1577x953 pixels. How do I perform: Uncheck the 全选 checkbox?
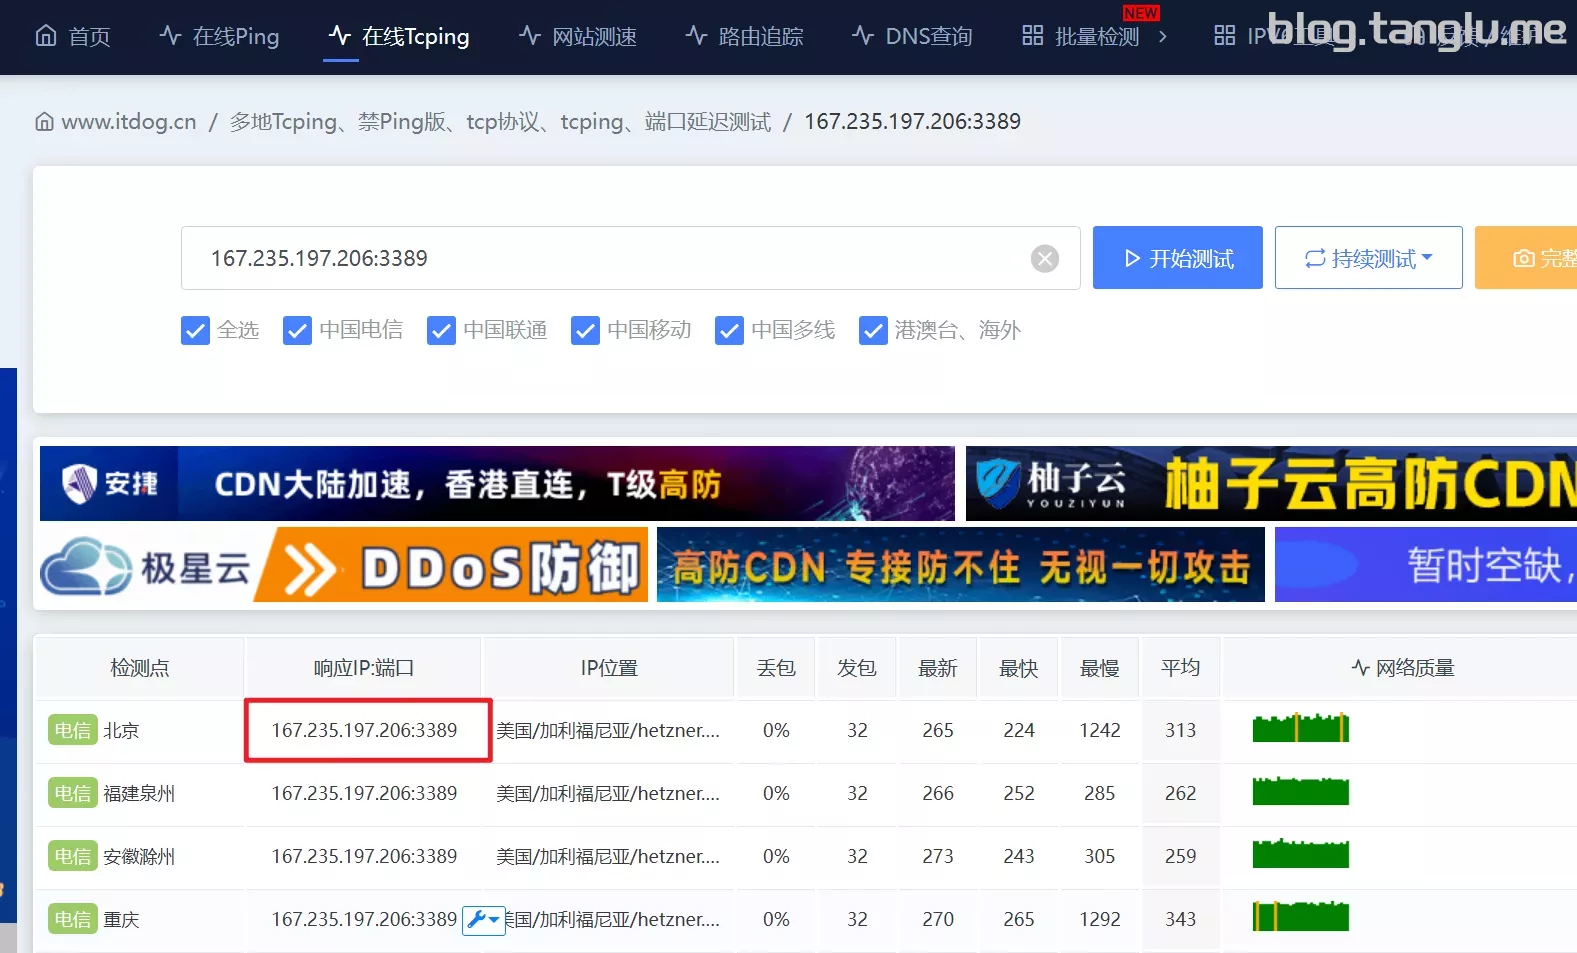pos(195,330)
